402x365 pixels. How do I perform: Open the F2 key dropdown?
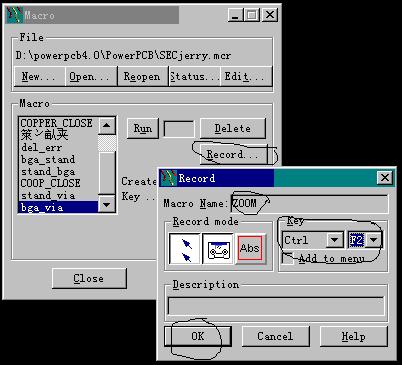click(x=374, y=240)
